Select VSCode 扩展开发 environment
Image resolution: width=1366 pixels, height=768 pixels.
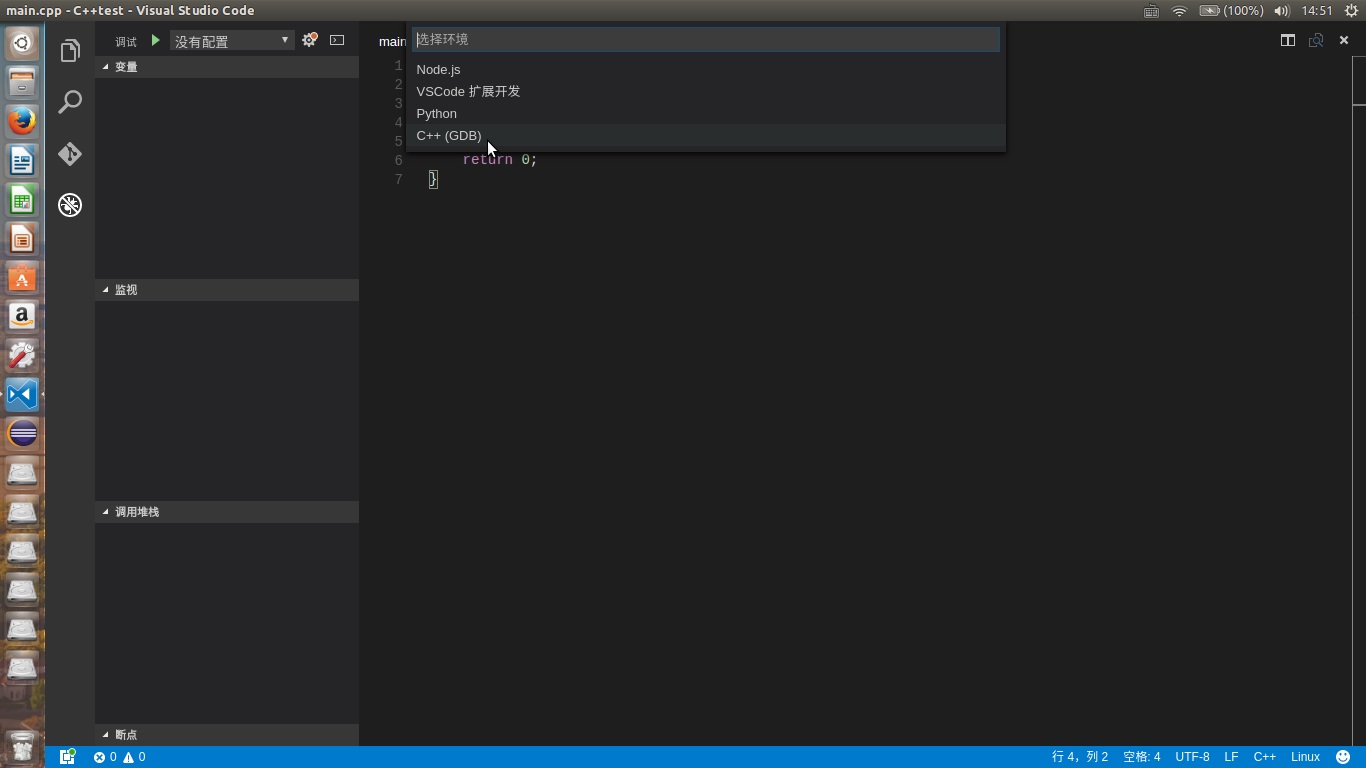point(706,91)
